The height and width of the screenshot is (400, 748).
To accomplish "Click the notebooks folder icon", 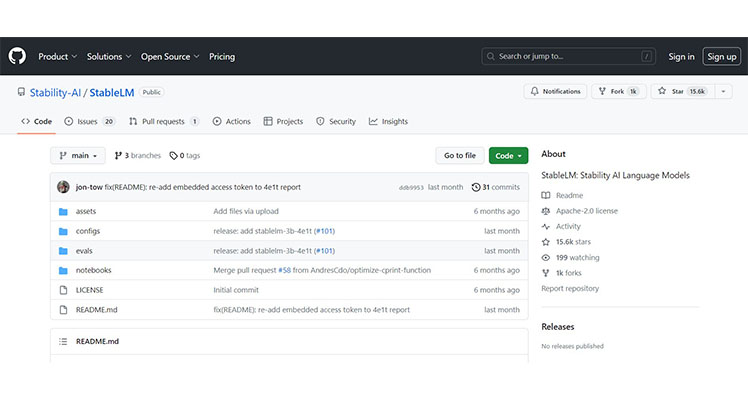I will coord(63,270).
